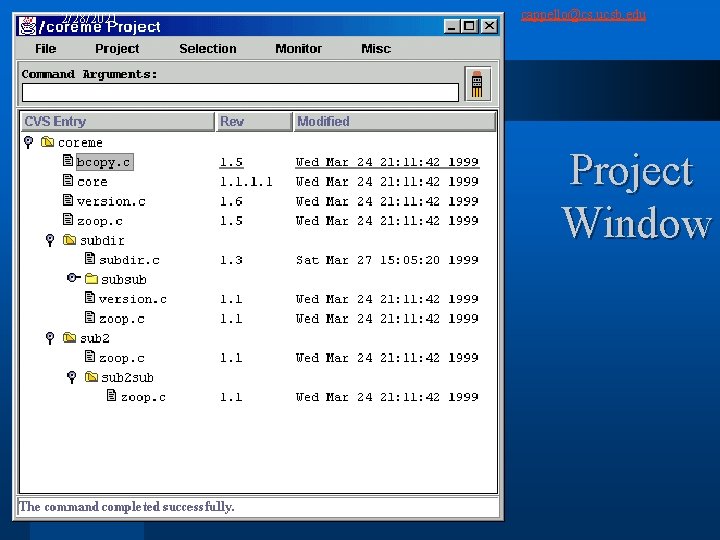
Task: Click the subsub folder icon
Action: 91,279
